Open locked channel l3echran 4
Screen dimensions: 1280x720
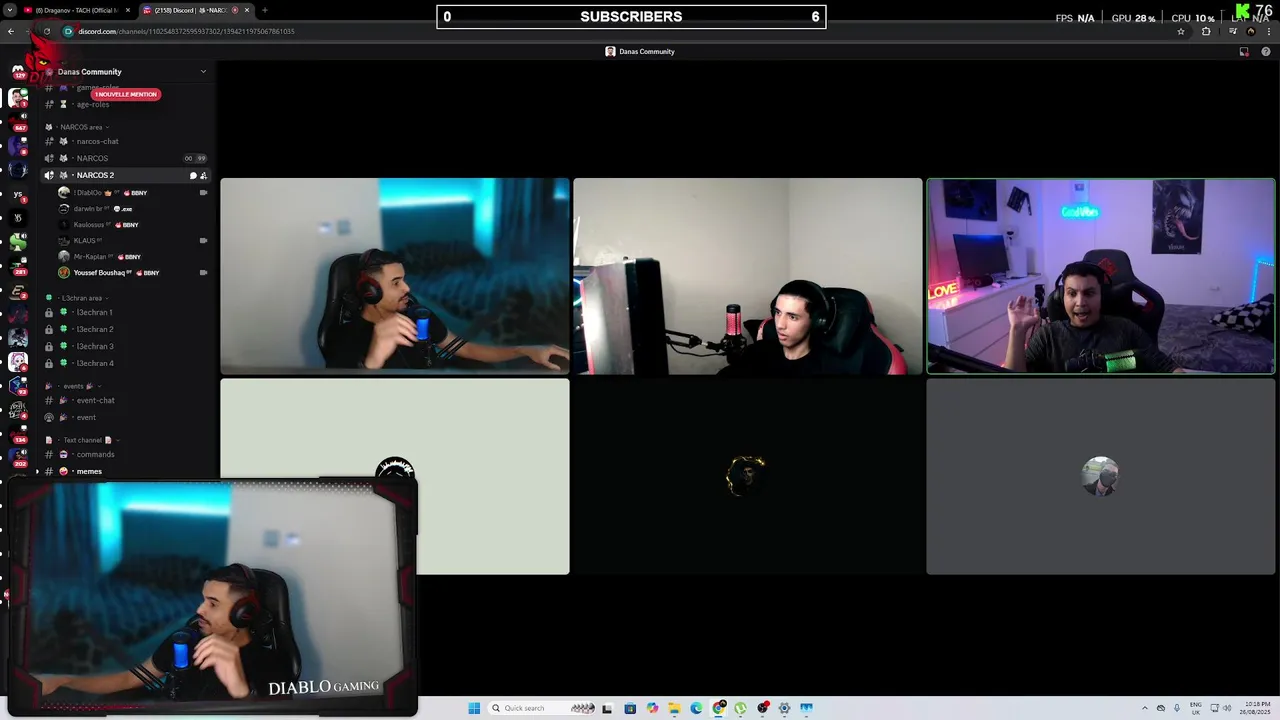[95, 363]
